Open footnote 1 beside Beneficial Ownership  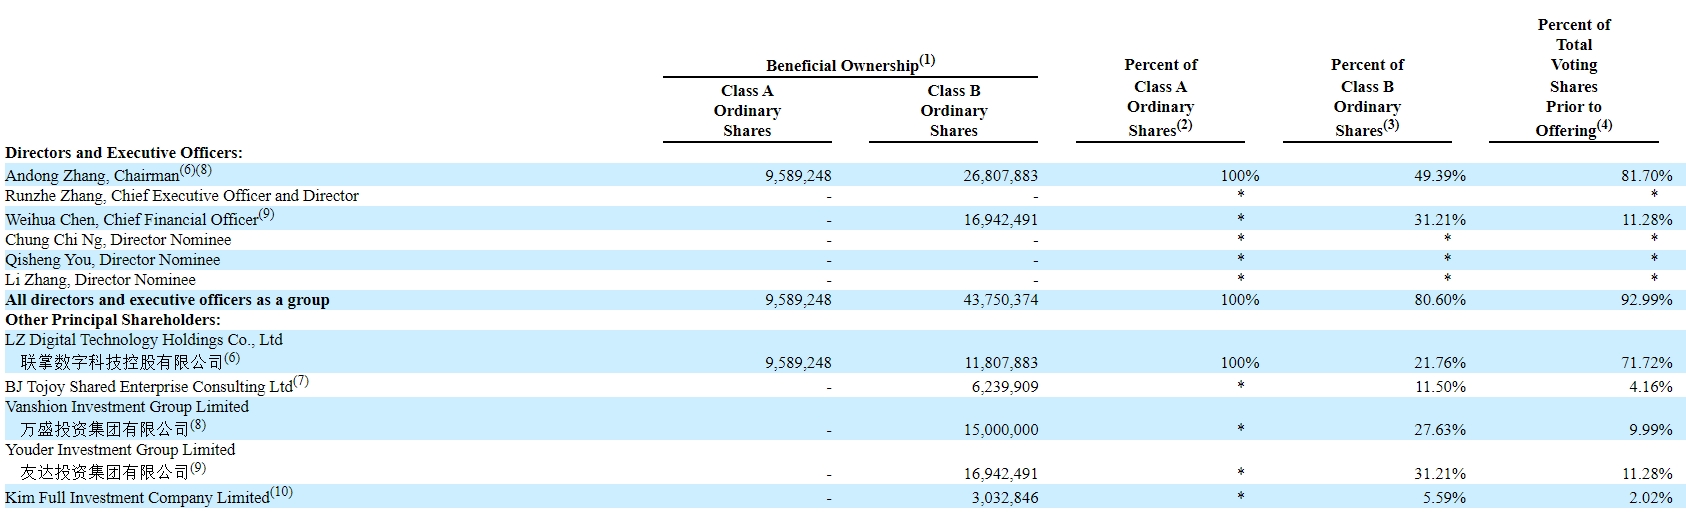click(927, 60)
